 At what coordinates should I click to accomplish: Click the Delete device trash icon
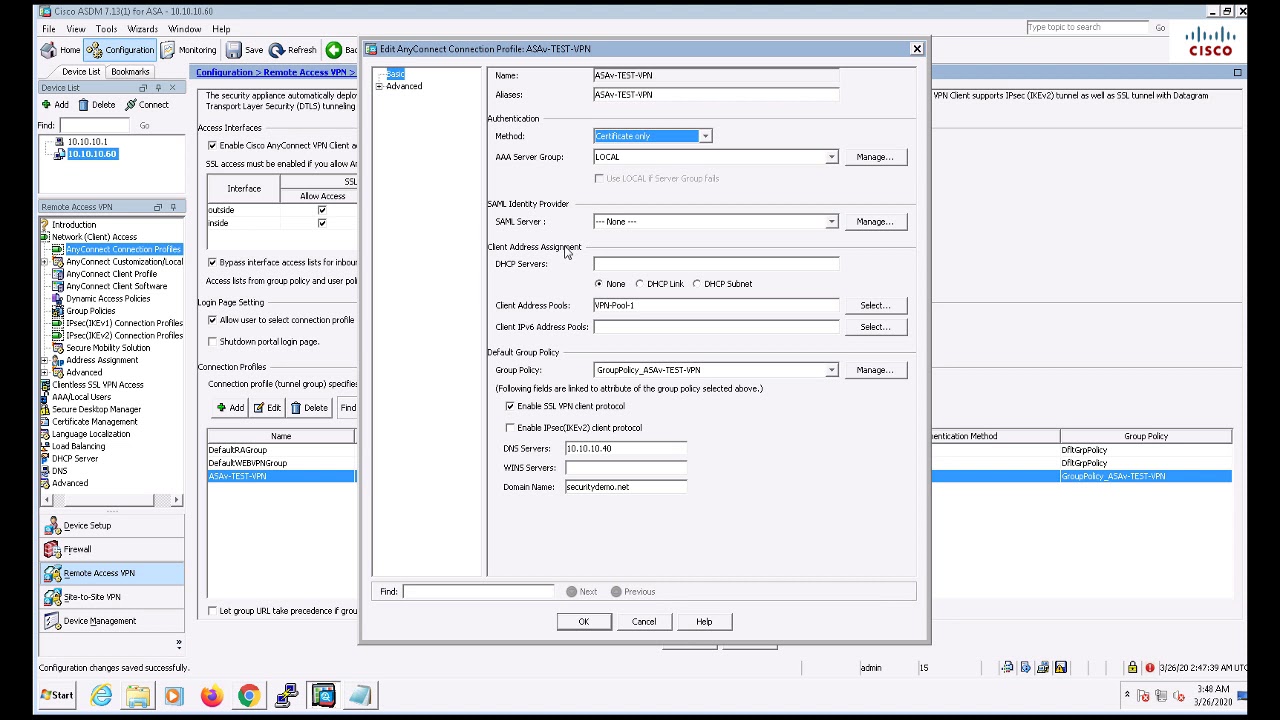coord(84,105)
